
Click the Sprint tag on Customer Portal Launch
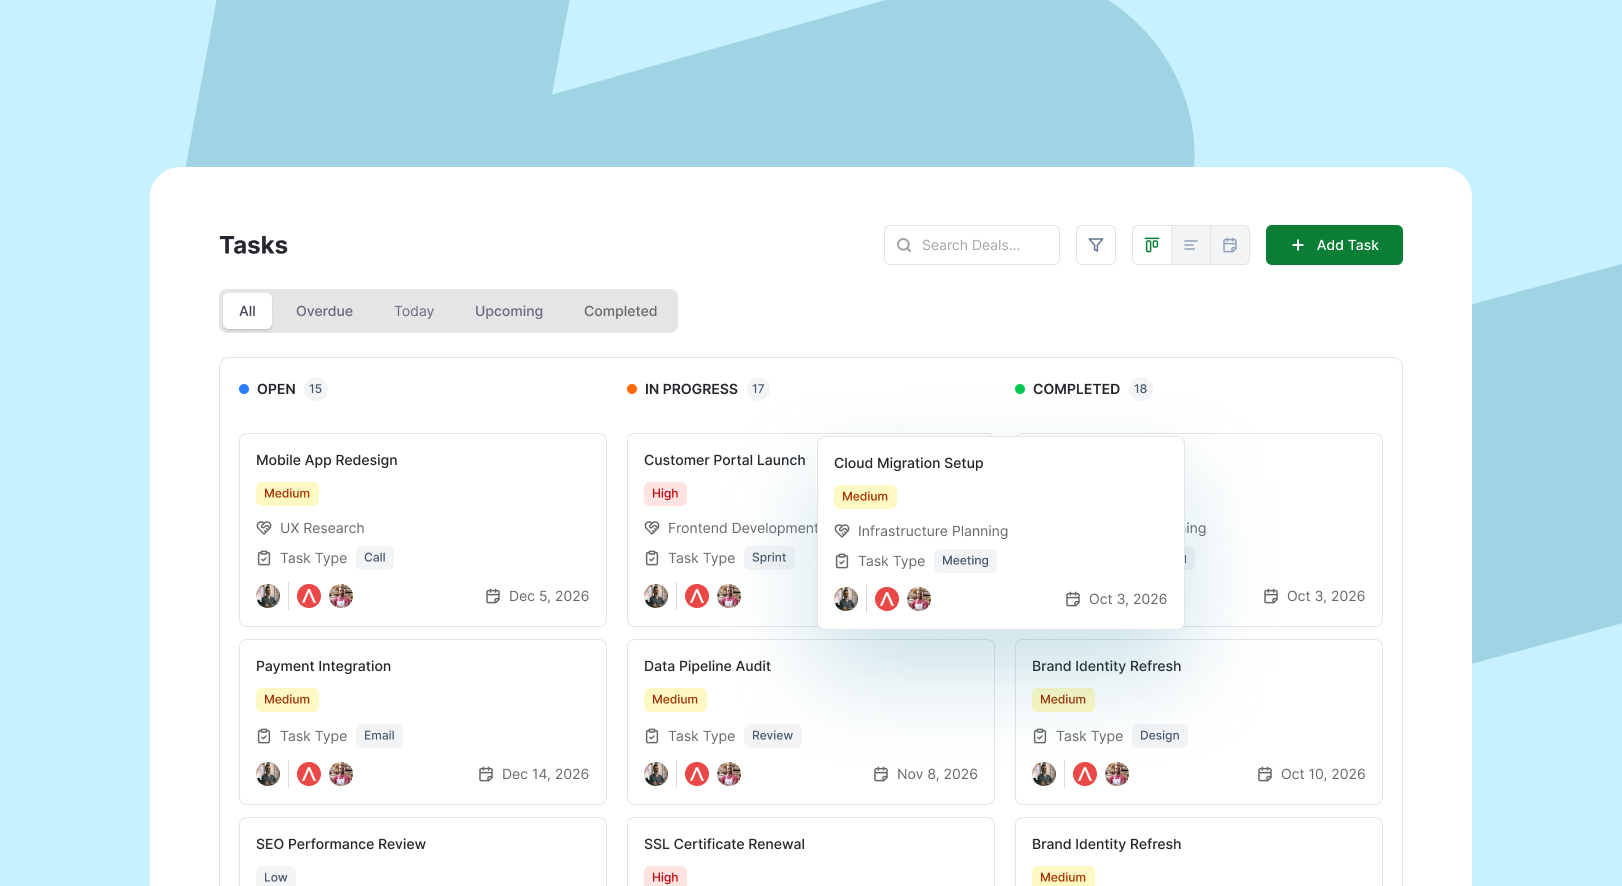coord(769,558)
